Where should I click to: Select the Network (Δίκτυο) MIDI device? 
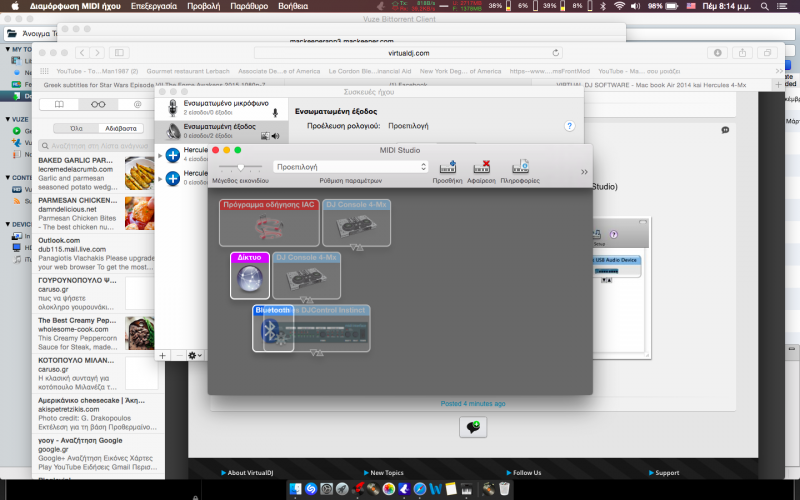248,276
